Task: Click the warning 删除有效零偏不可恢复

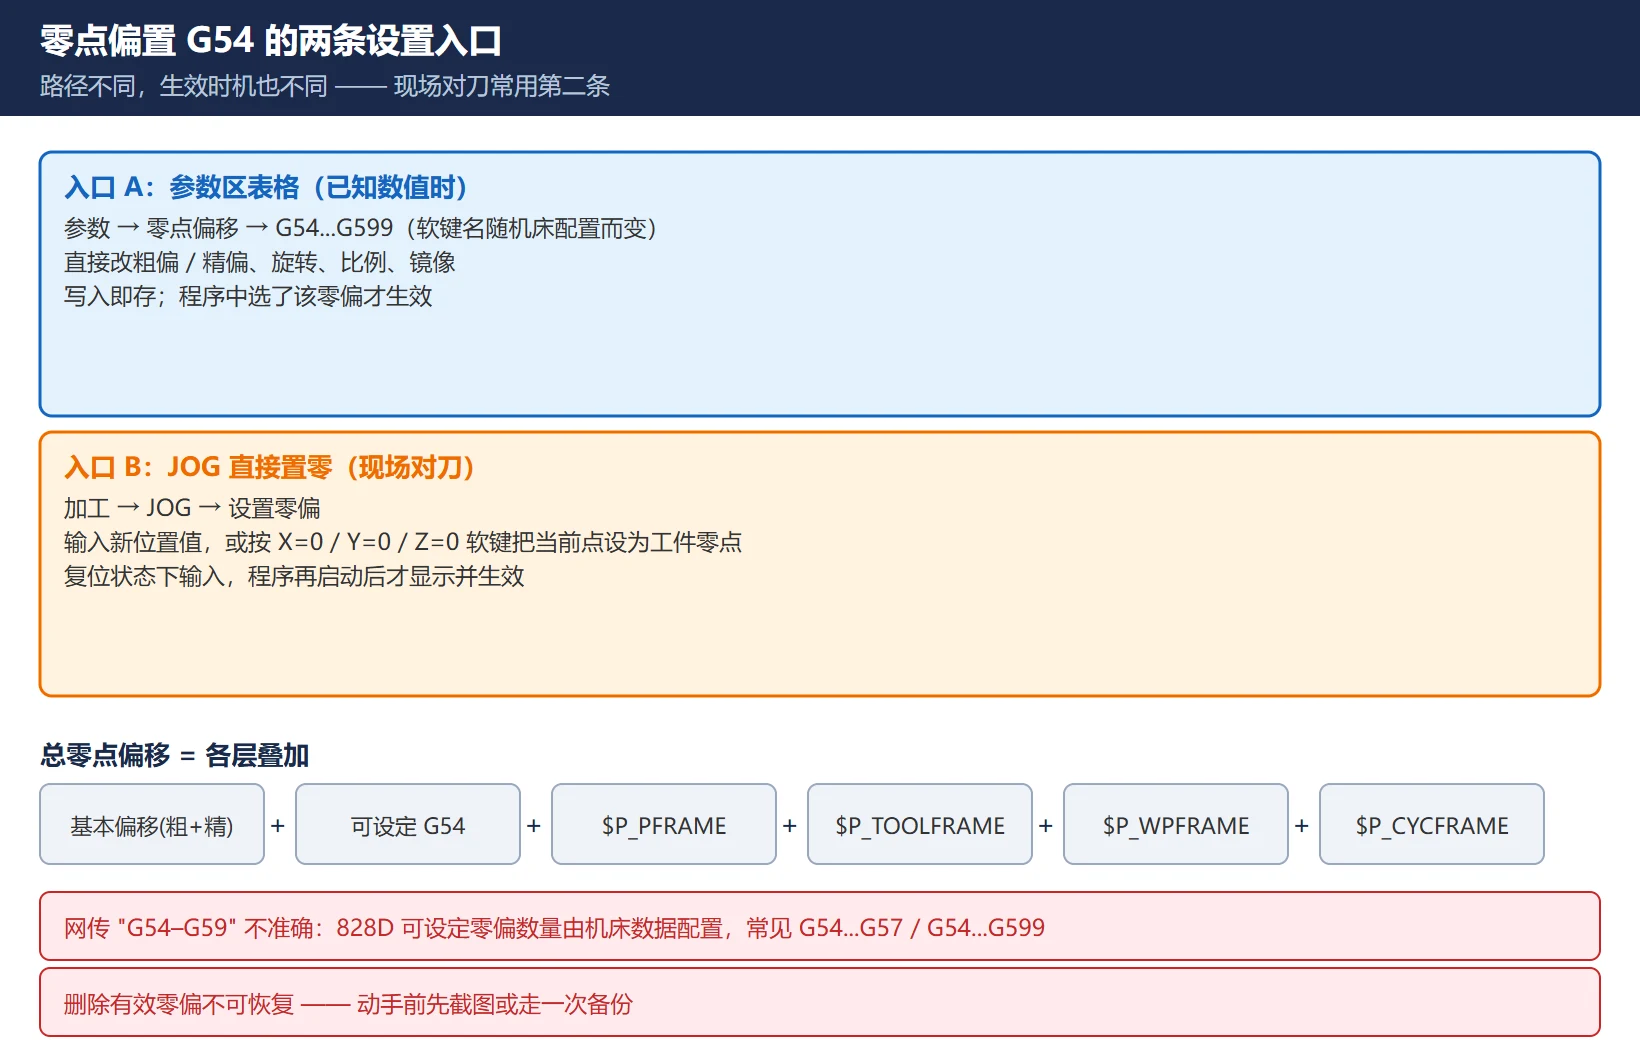Action: pyautogui.click(x=820, y=1002)
